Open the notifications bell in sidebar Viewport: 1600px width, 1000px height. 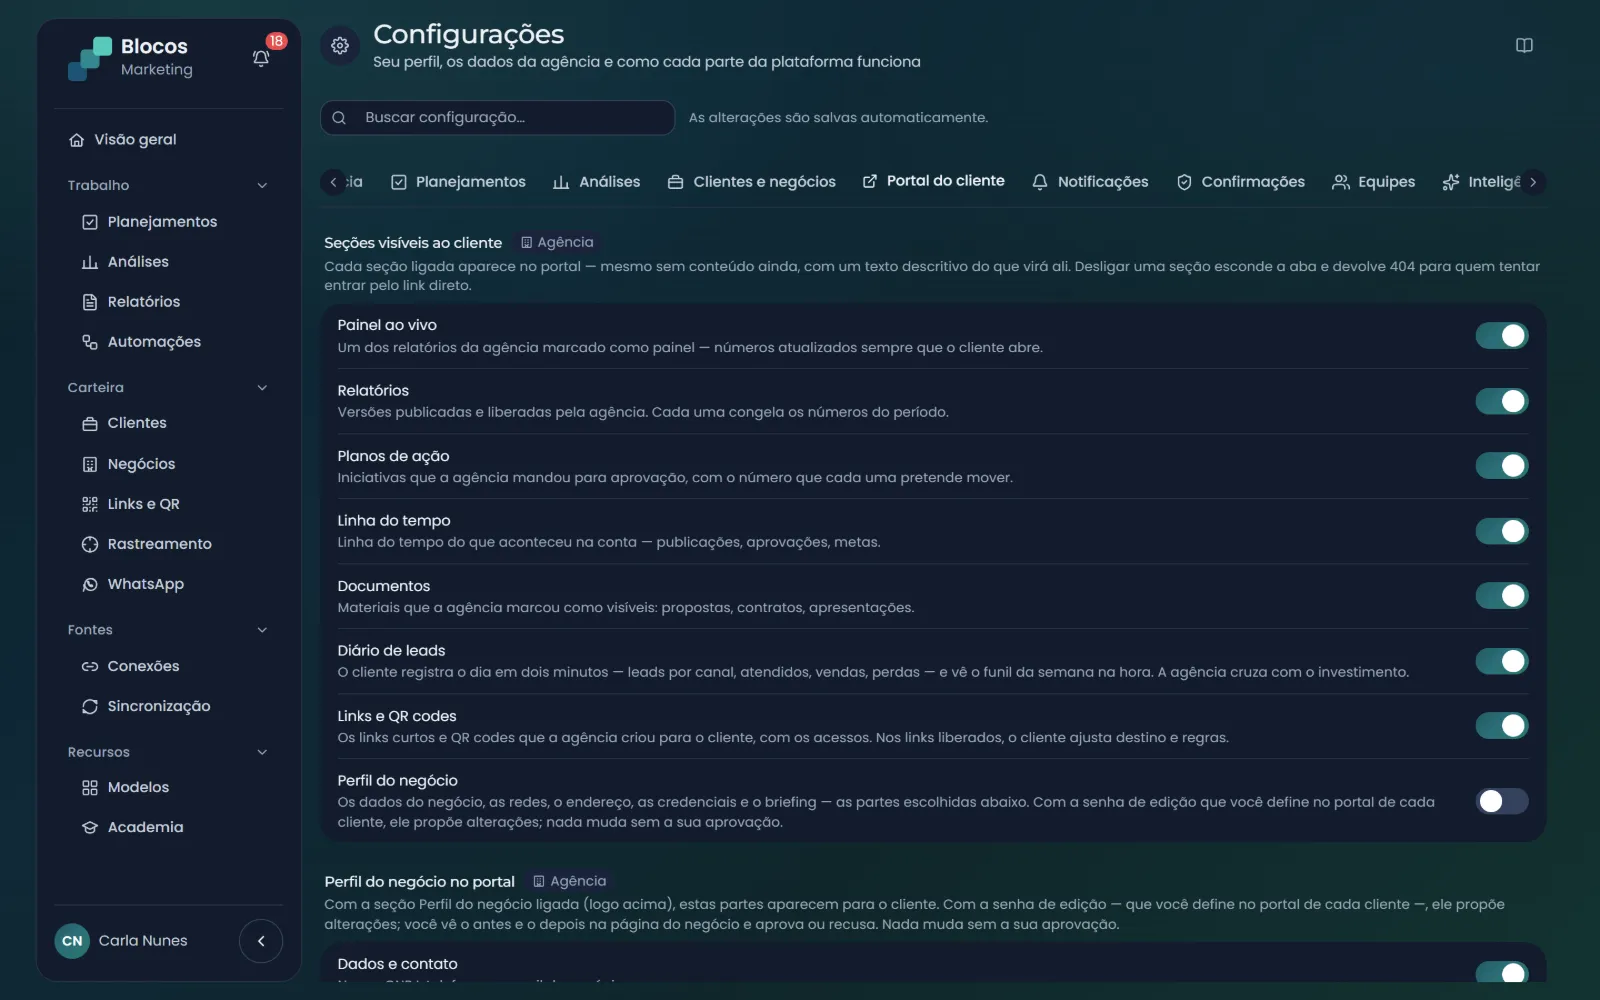[x=261, y=58]
